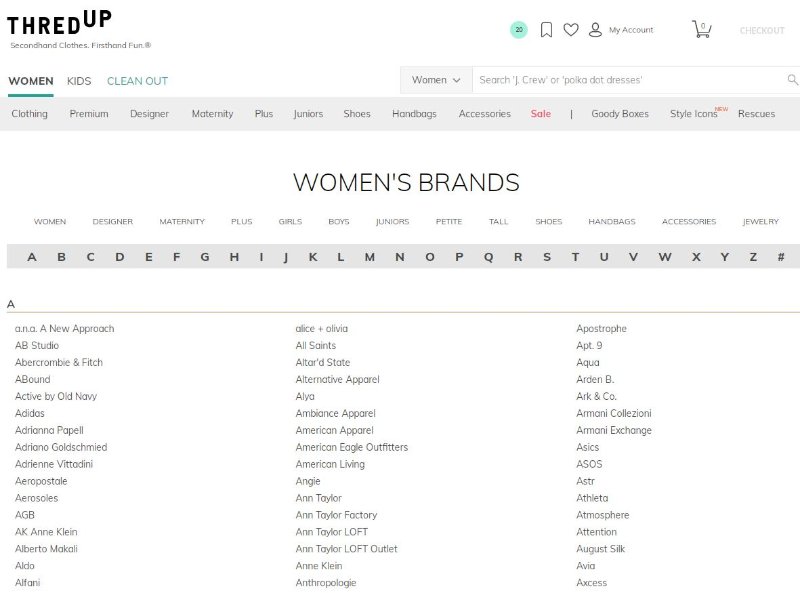
Task: Jump to the # brands section
Action: point(781,257)
